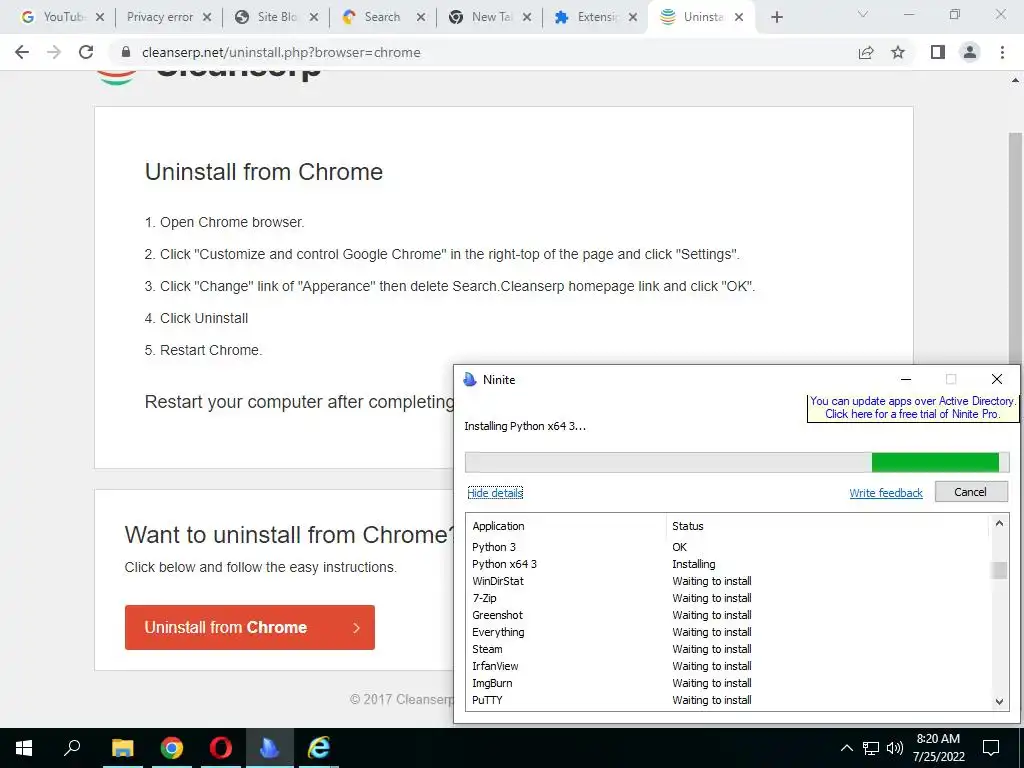
Task: Close the Extensions tab
Action: click(x=633, y=17)
